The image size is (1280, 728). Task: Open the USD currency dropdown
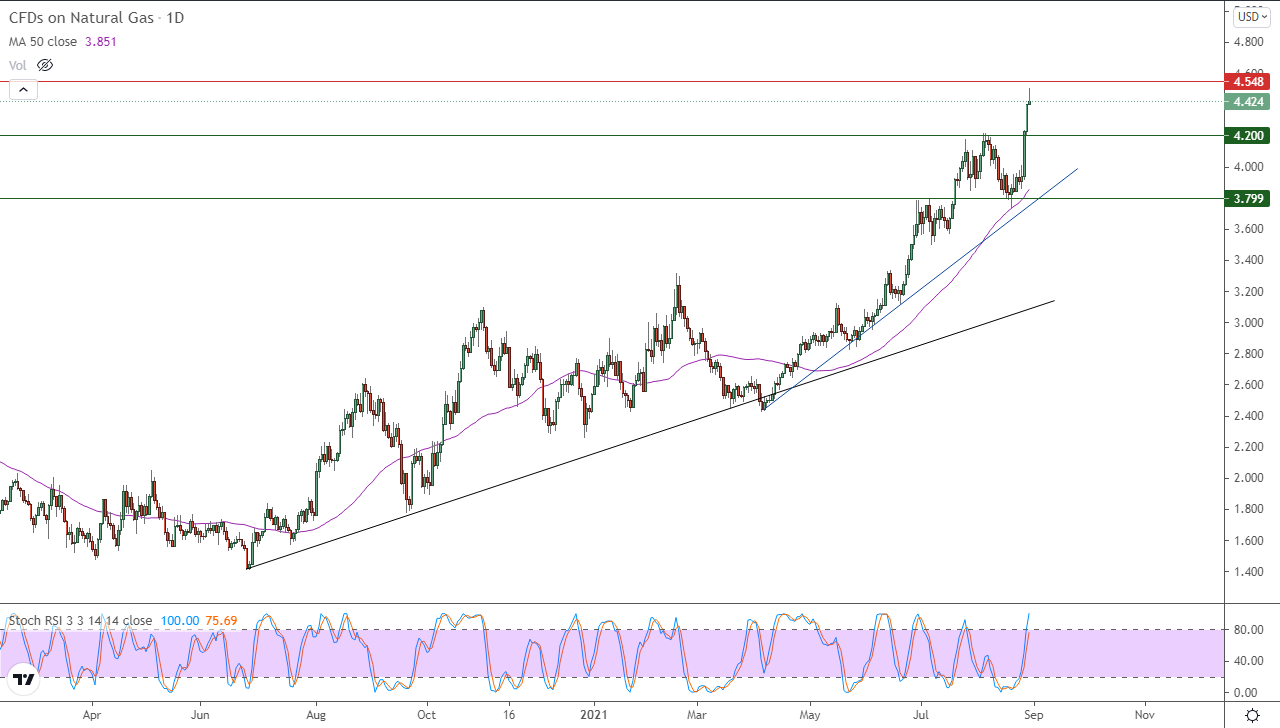(x=1251, y=16)
